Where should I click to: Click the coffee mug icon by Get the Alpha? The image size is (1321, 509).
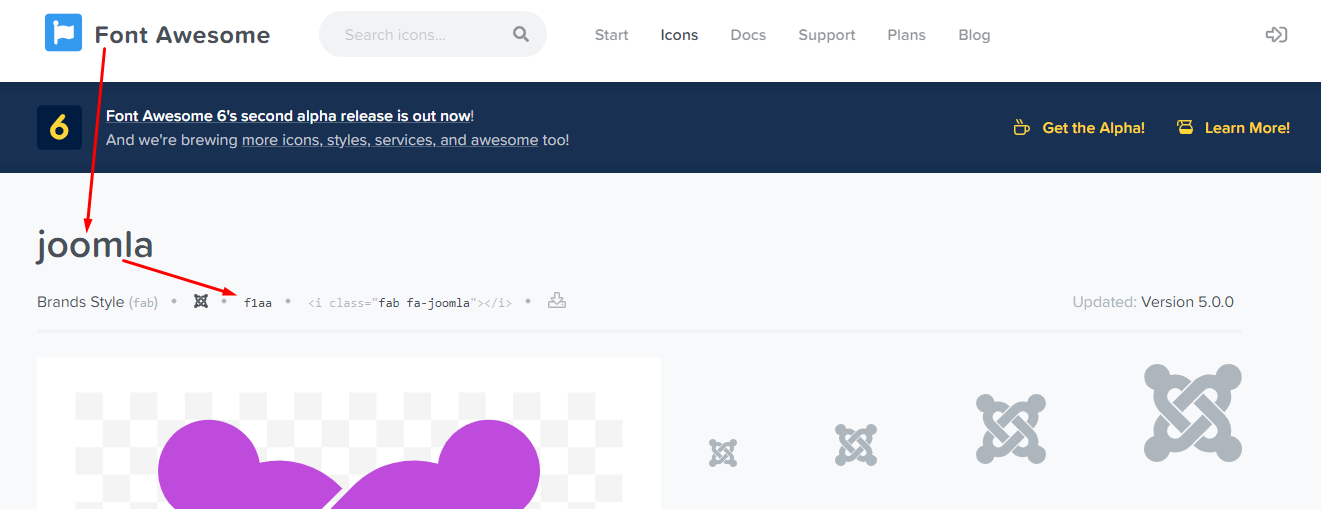tap(1021, 128)
